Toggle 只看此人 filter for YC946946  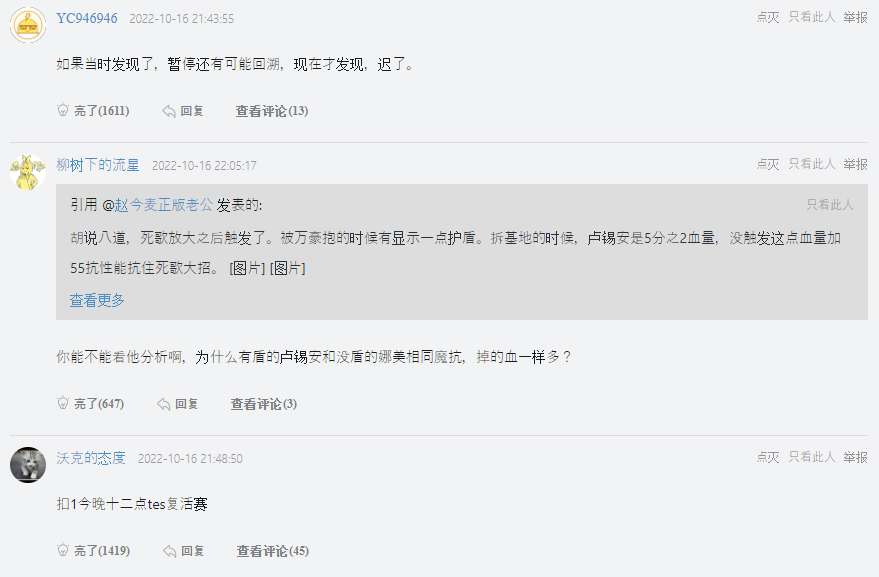[812, 17]
